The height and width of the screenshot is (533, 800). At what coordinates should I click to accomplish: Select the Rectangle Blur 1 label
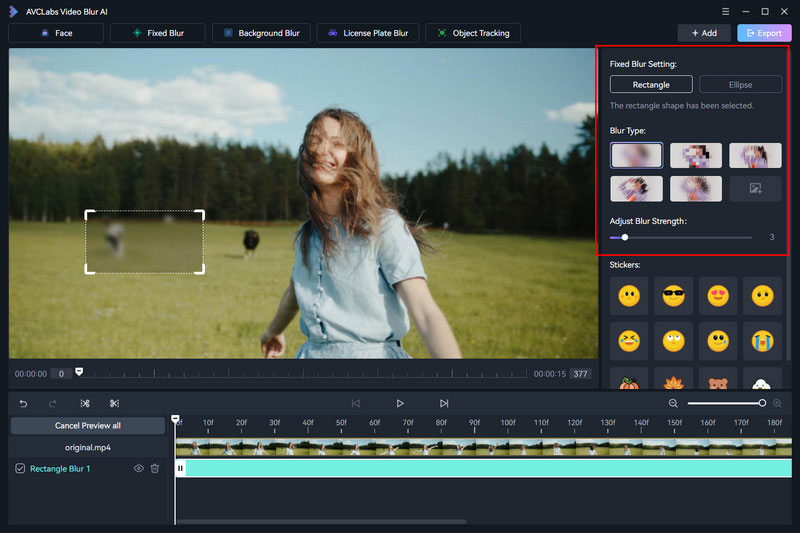pos(60,469)
